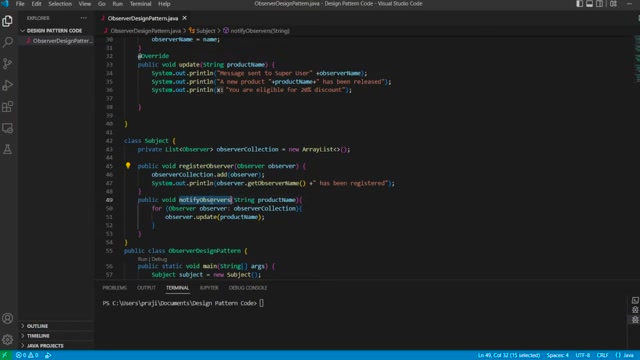Toggle primary side bar layout icon
This screenshot has width=640, height=360.
click(x=580, y=4)
